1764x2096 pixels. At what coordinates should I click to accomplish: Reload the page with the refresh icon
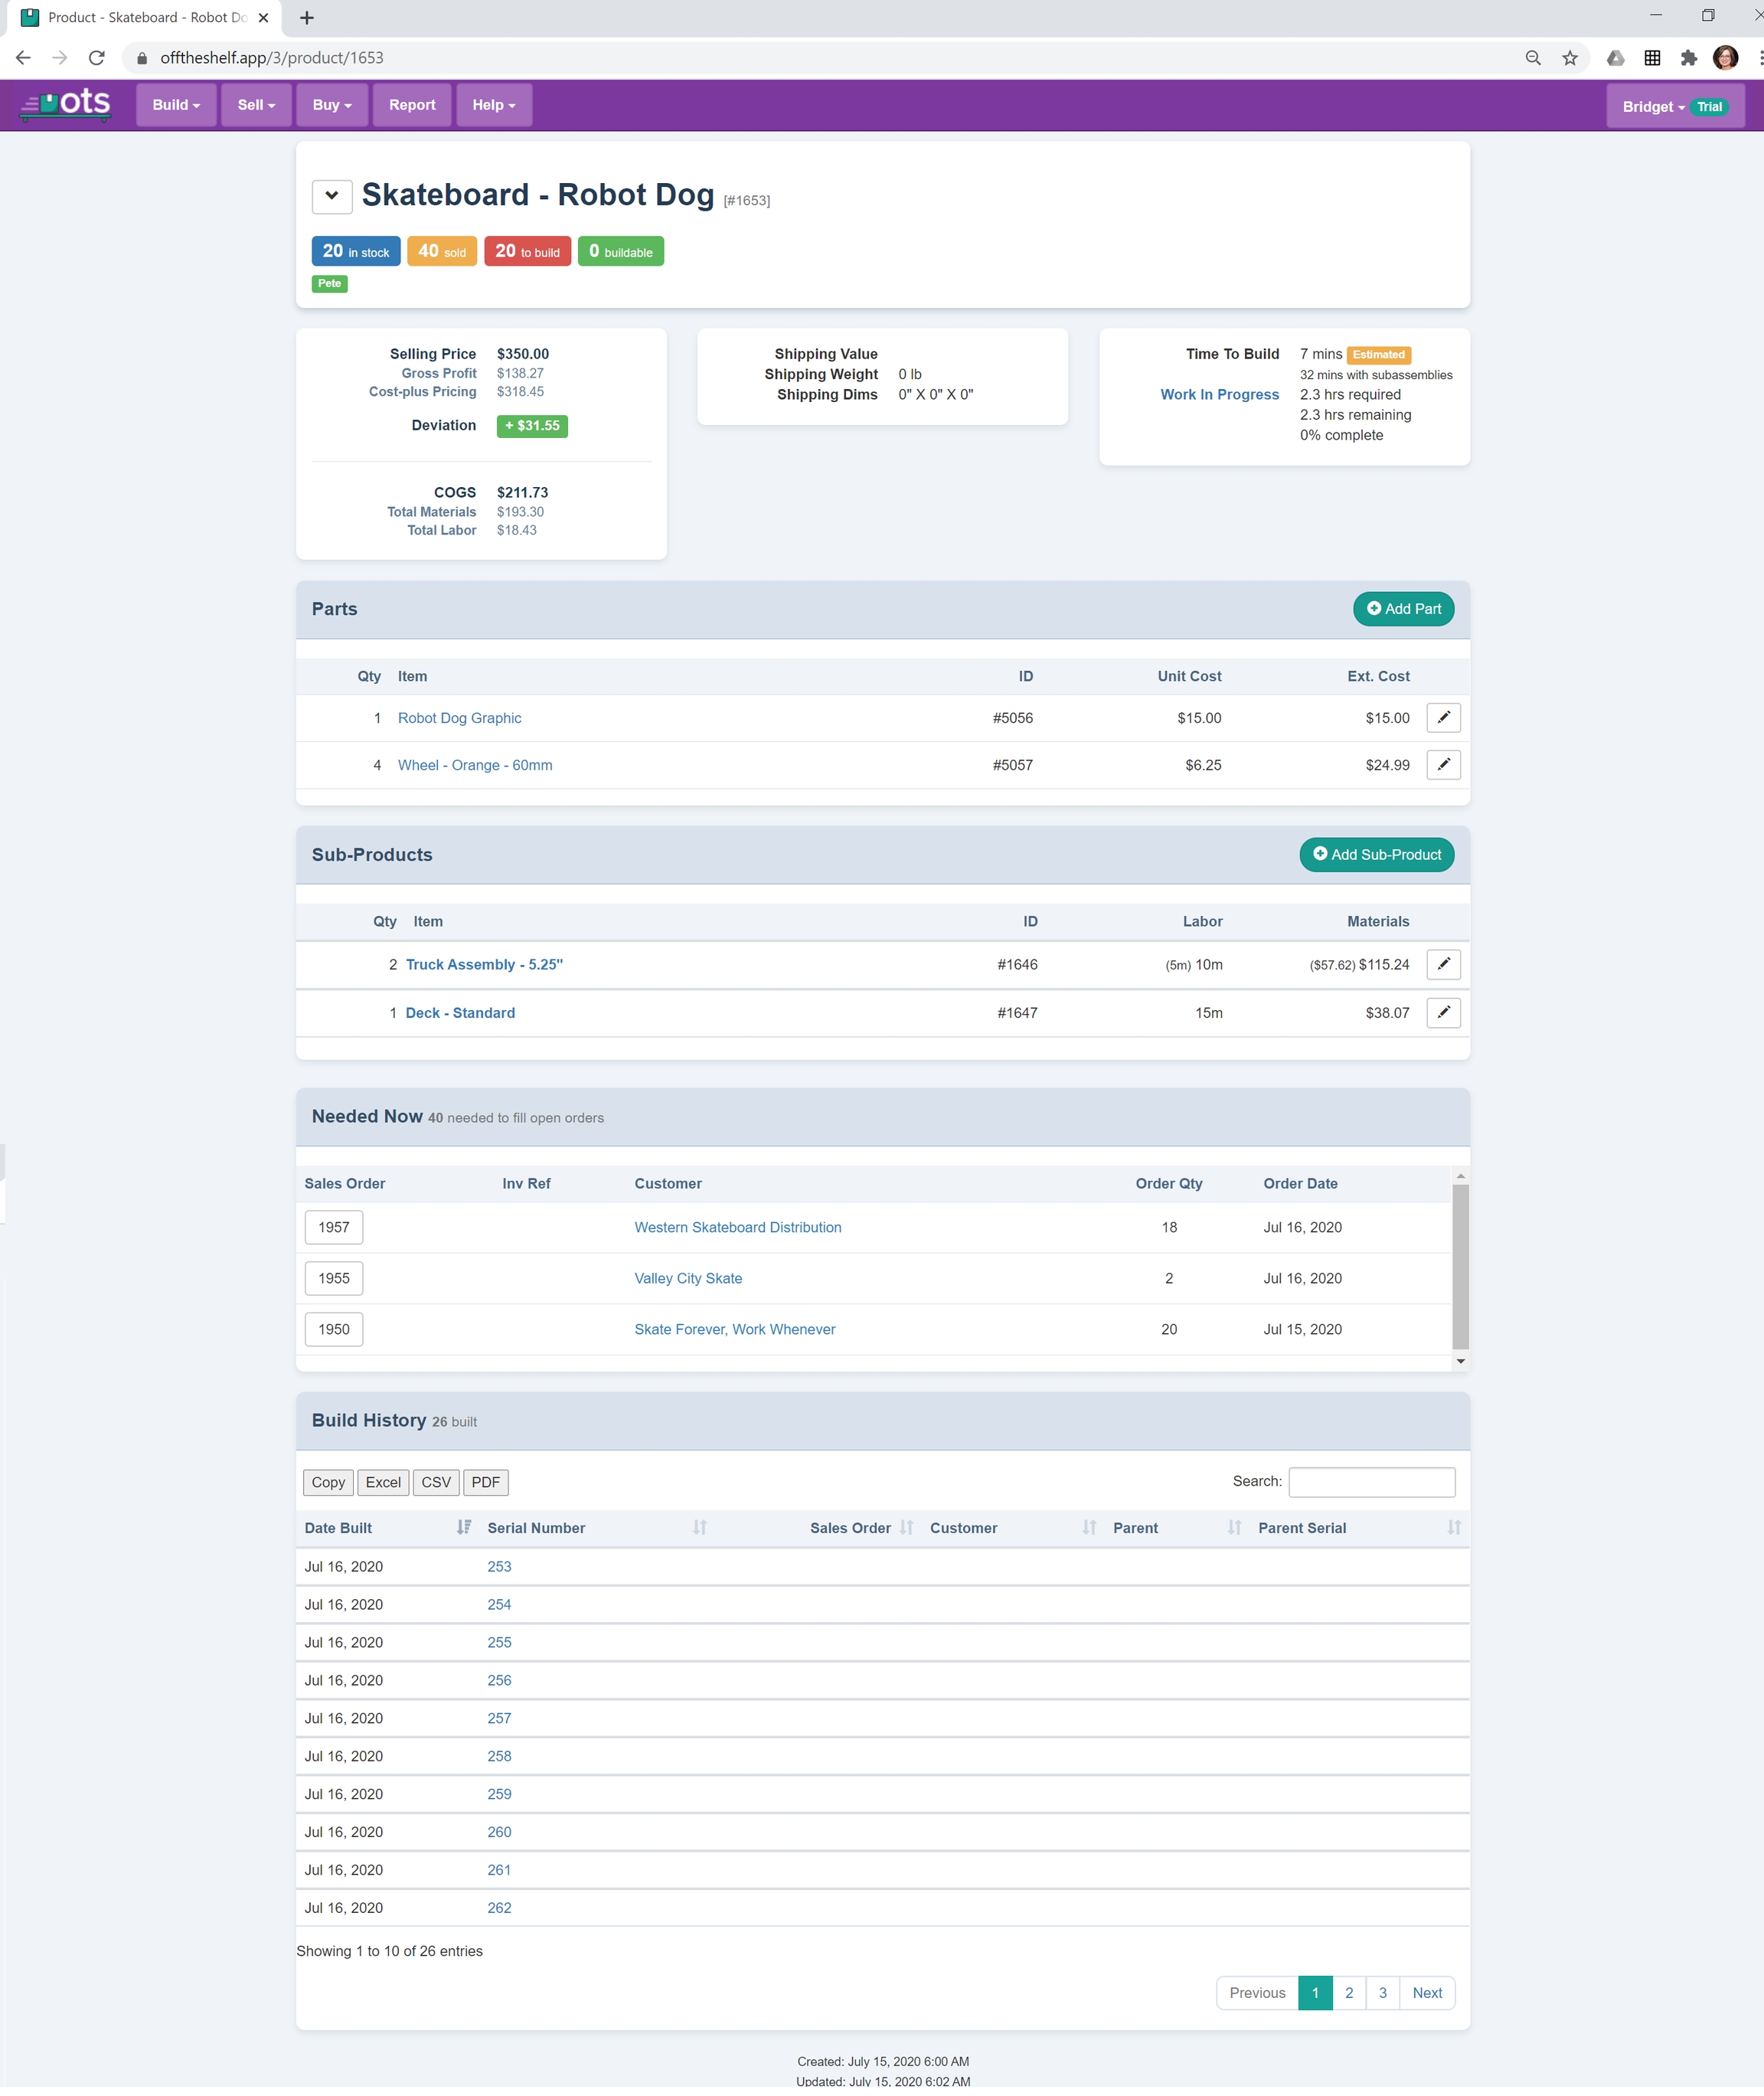pyautogui.click(x=97, y=58)
